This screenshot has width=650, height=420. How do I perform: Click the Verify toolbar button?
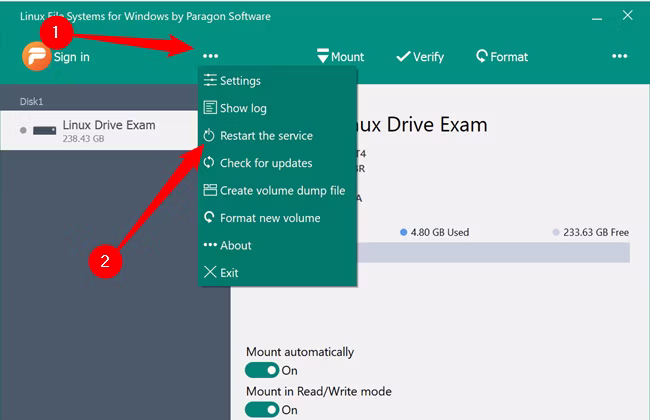pyautogui.click(x=420, y=56)
